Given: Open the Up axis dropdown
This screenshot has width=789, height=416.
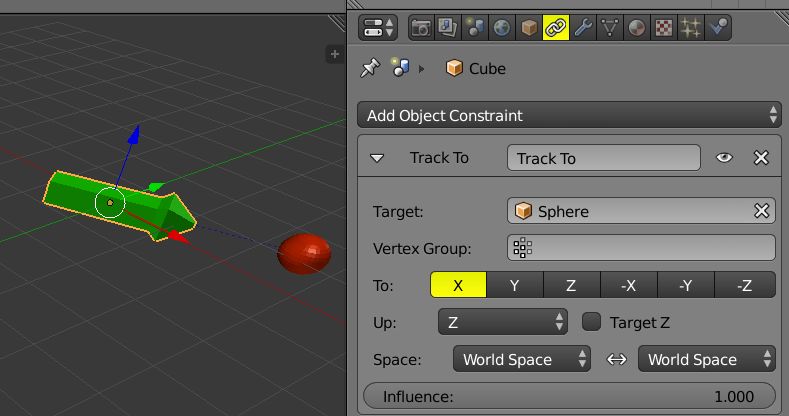Looking at the screenshot, I should click(503, 322).
